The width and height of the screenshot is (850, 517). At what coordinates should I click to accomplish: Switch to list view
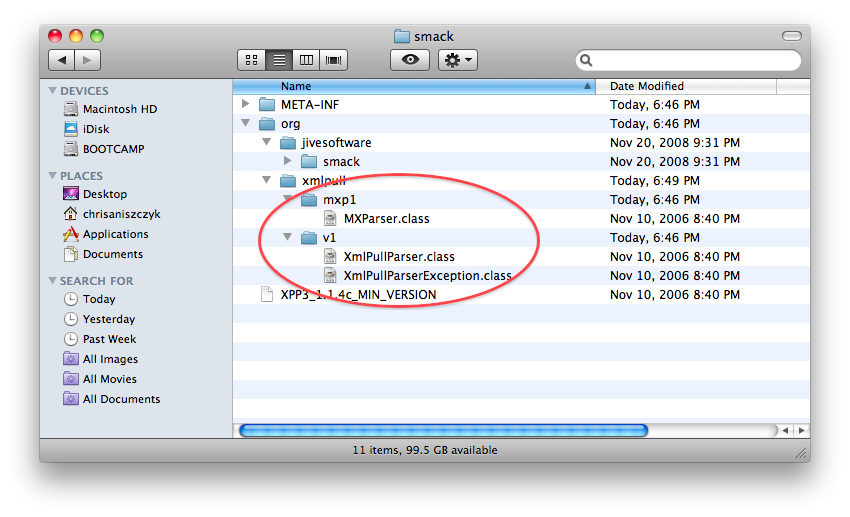[x=279, y=60]
